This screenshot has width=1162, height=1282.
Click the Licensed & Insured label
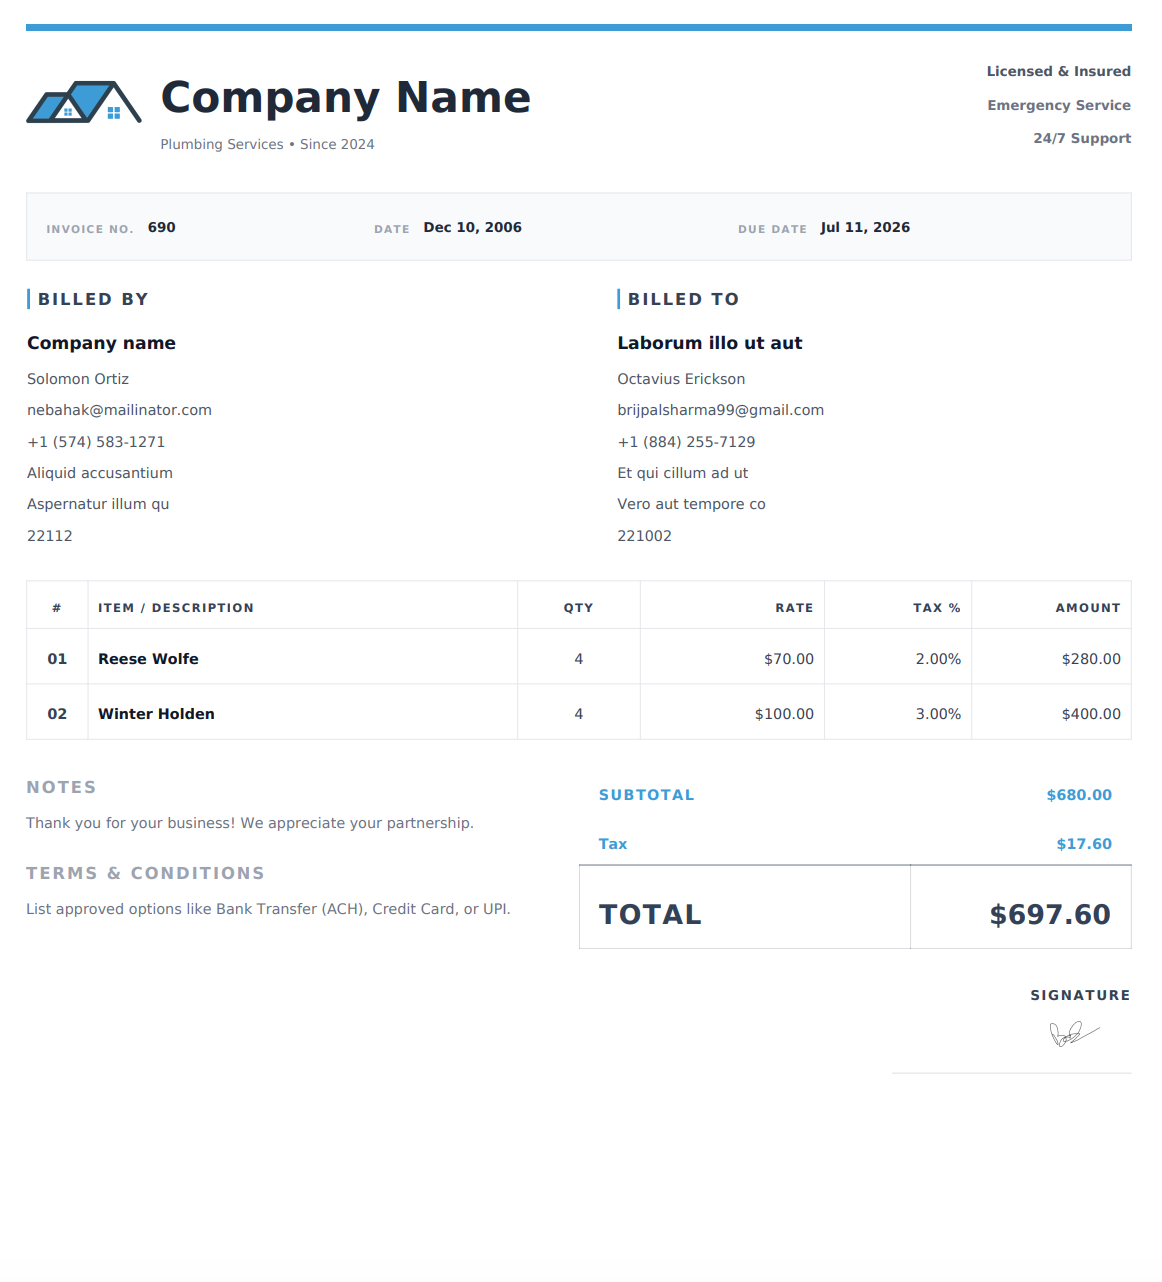pyautogui.click(x=1059, y=71)
